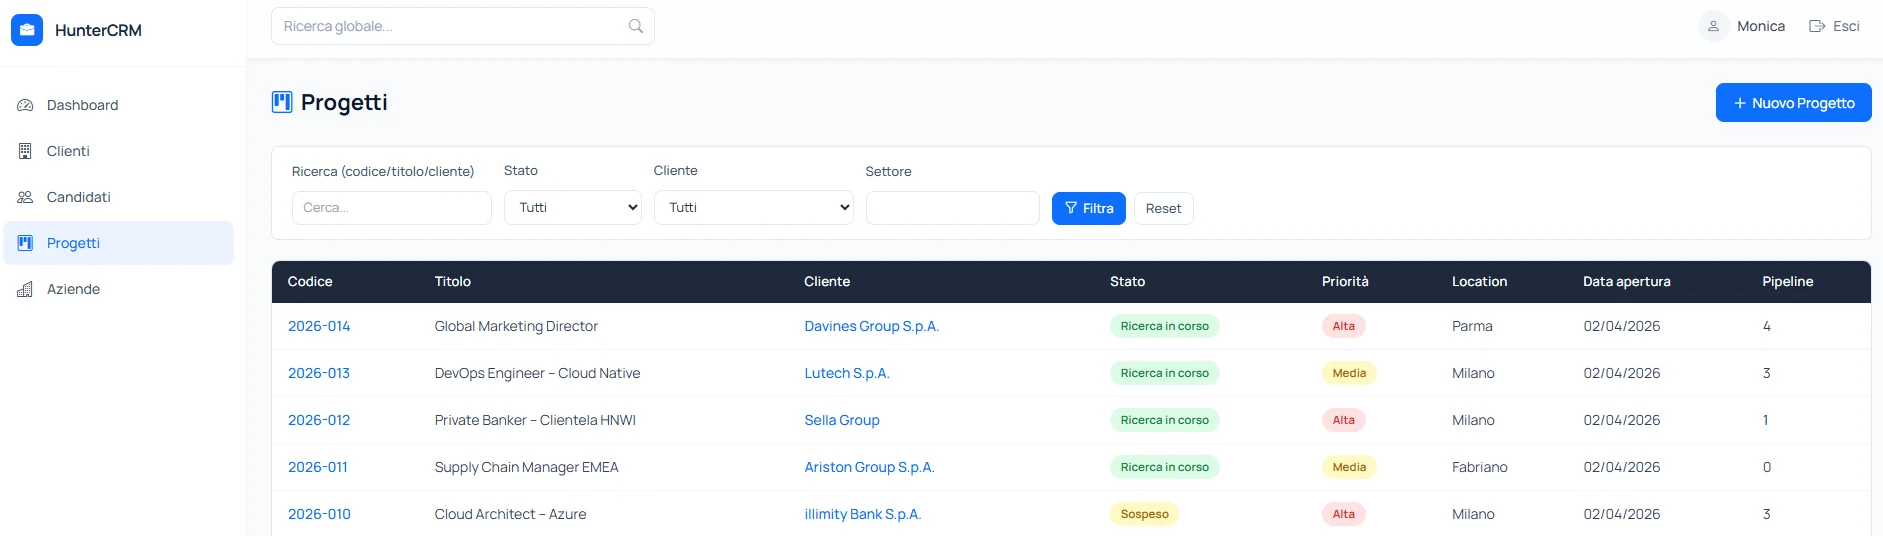Image resolution: width=1883 pixels, height=536 pixels.
Task: Click the Progetti kanban icon in sidebar
Action: coord(25,243)
